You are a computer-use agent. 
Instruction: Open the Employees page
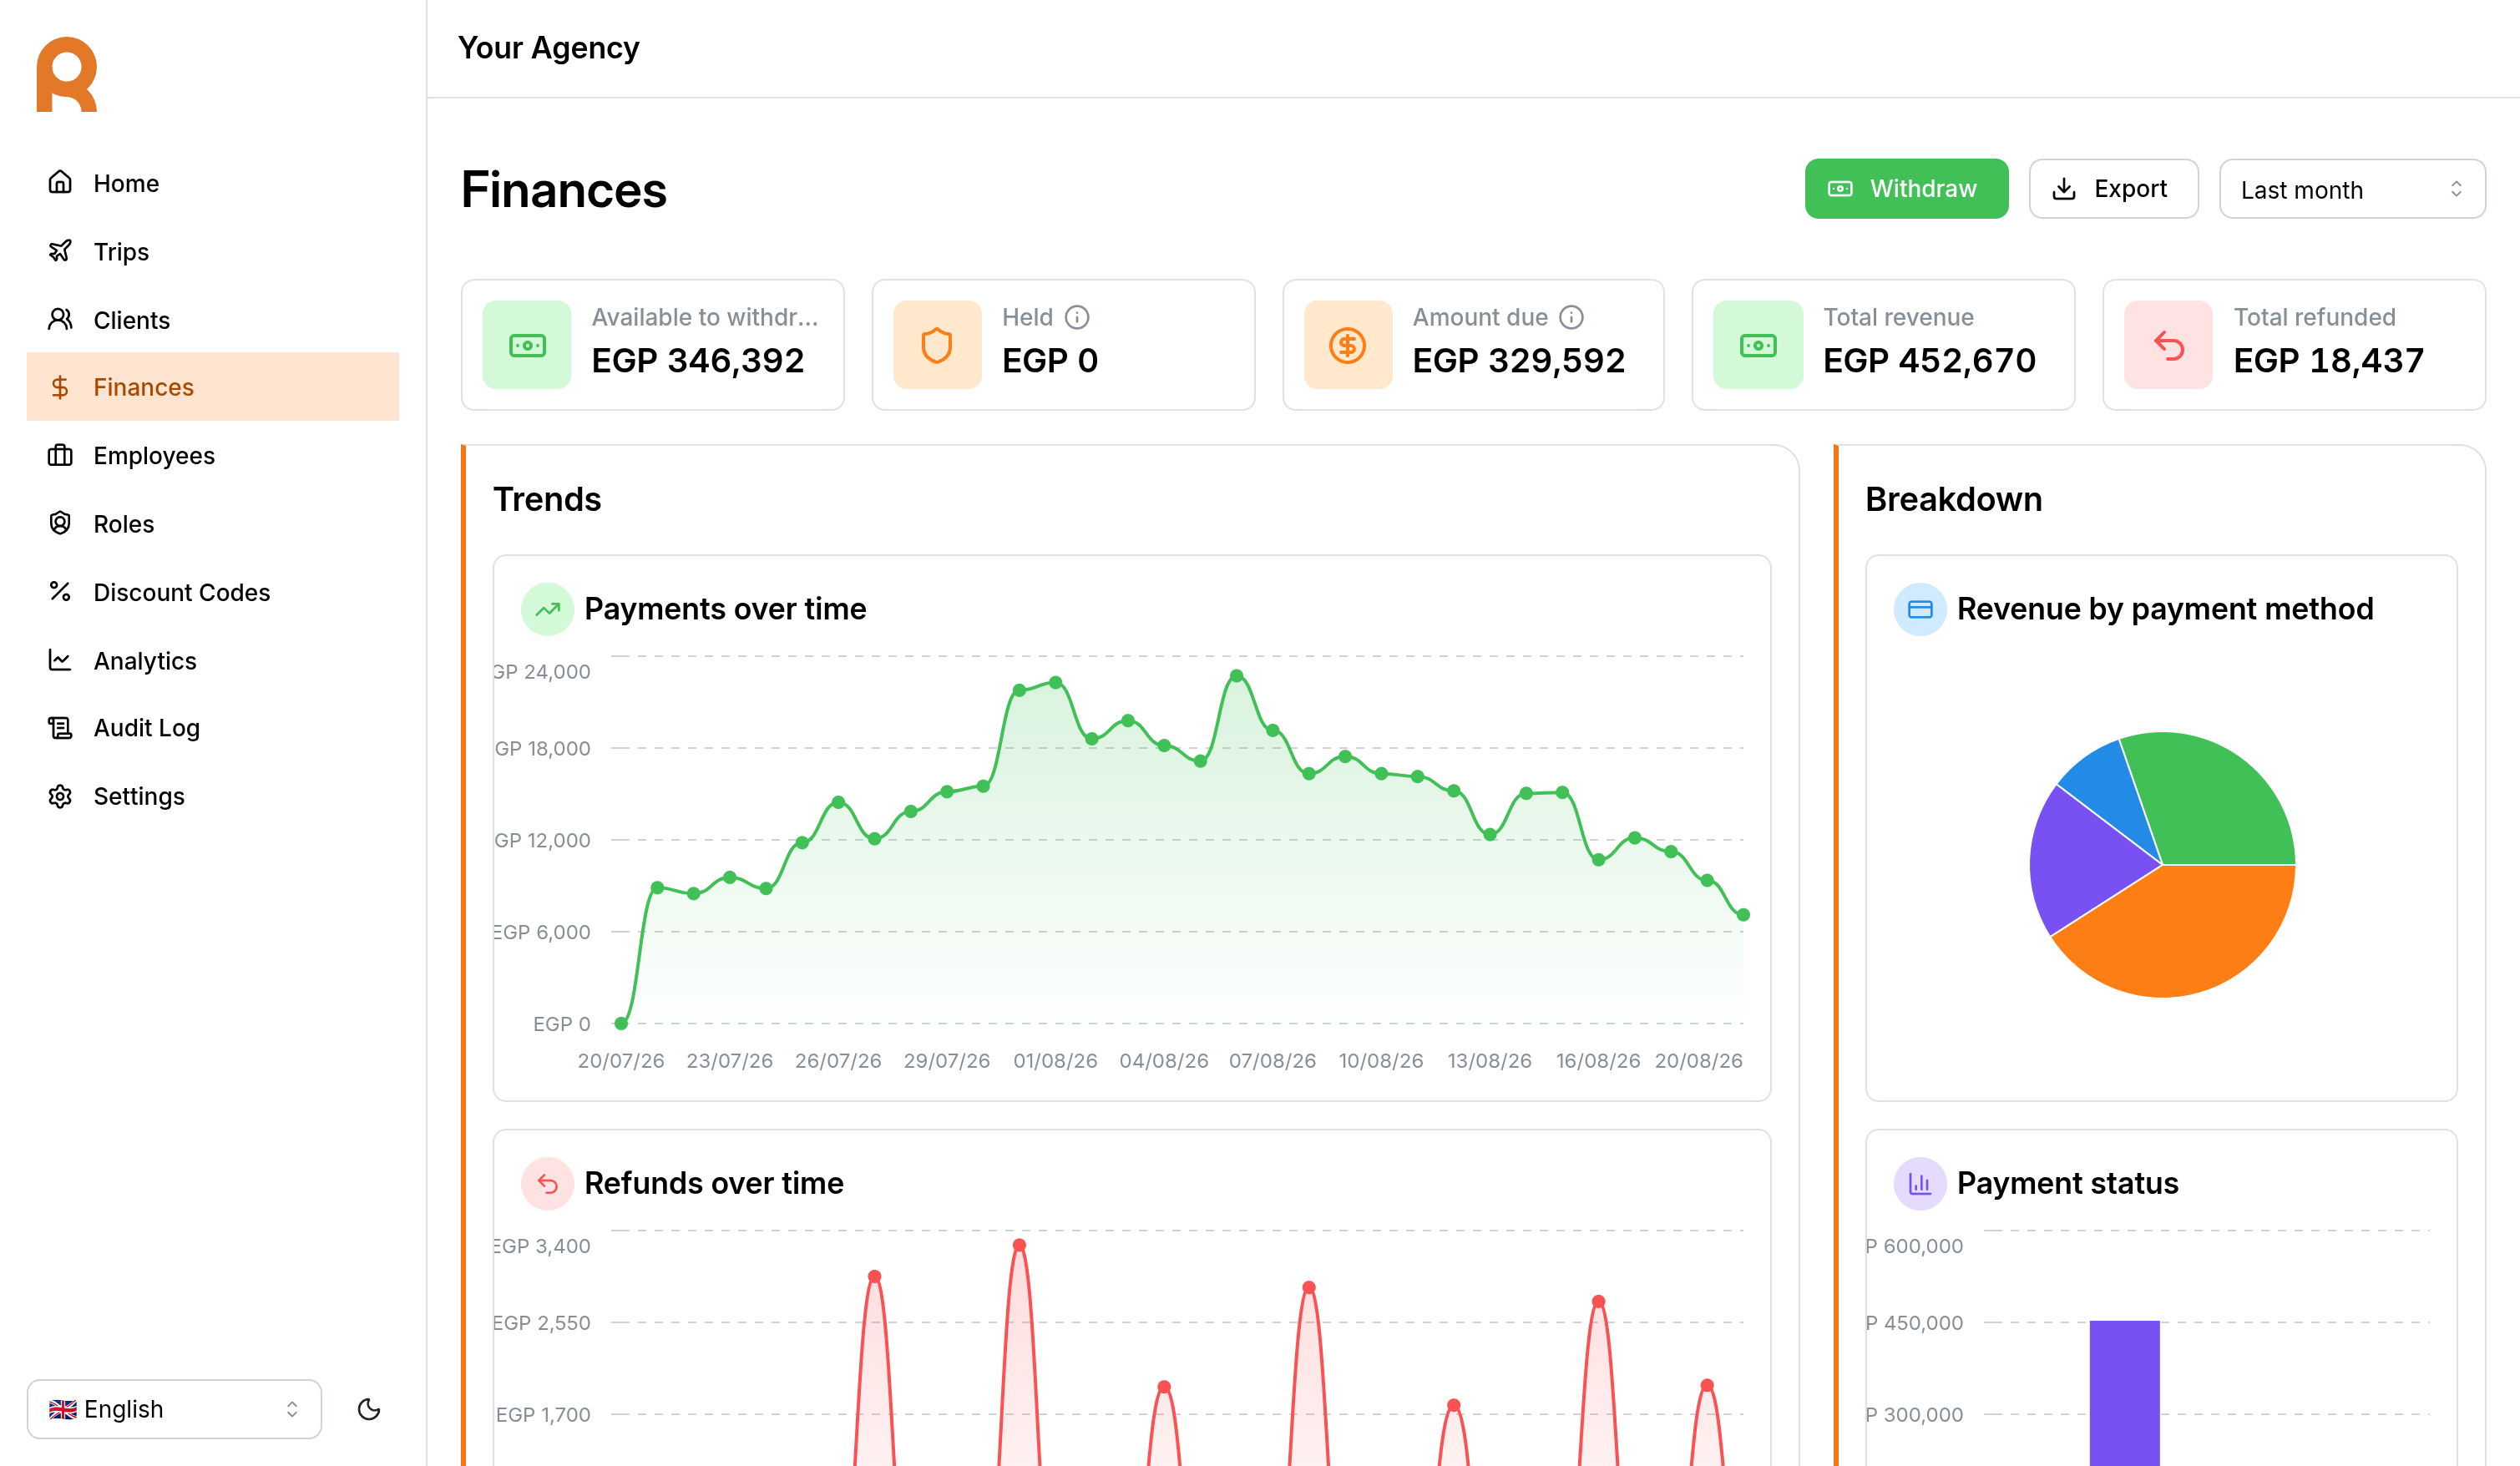tap(212, 455)
